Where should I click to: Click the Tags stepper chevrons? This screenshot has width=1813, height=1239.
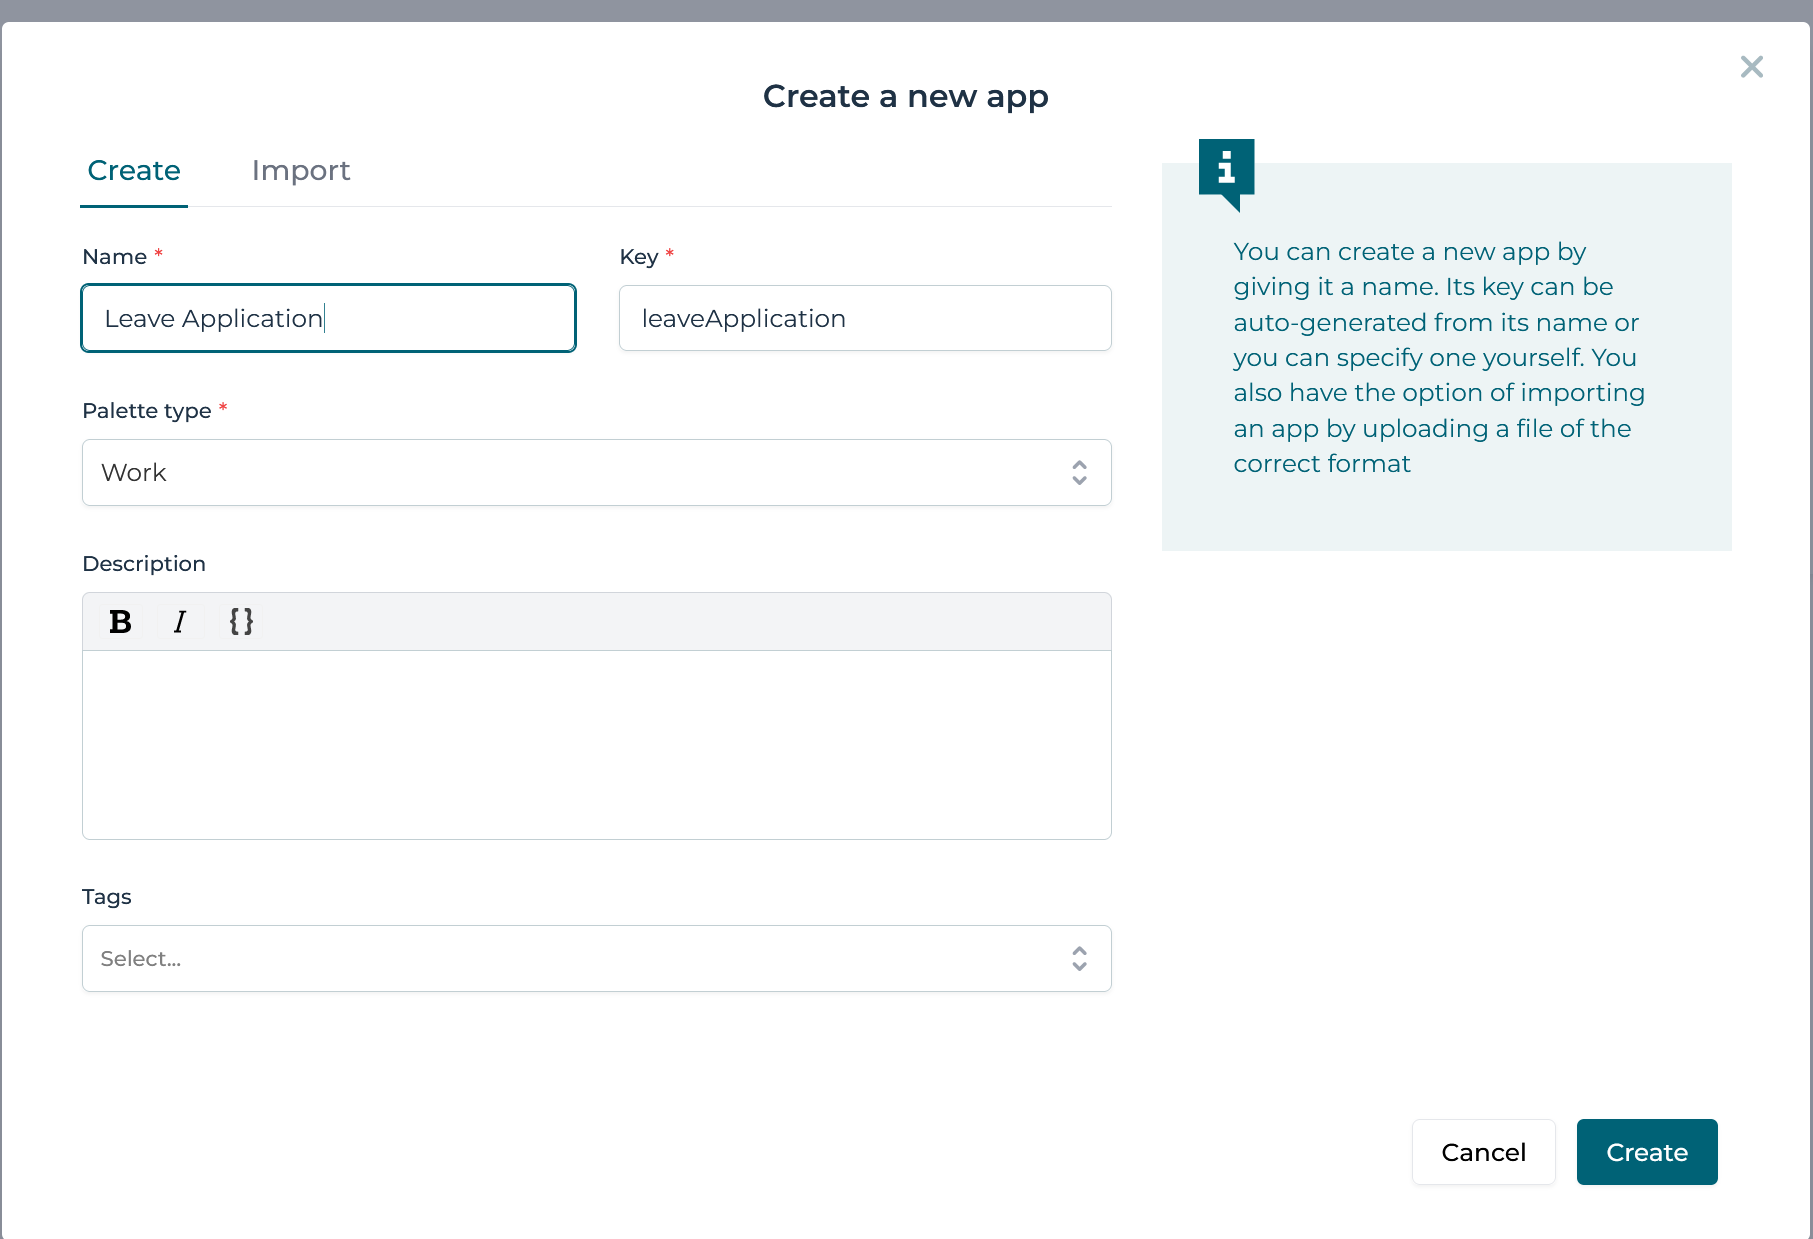click(x=1079, y=958)
